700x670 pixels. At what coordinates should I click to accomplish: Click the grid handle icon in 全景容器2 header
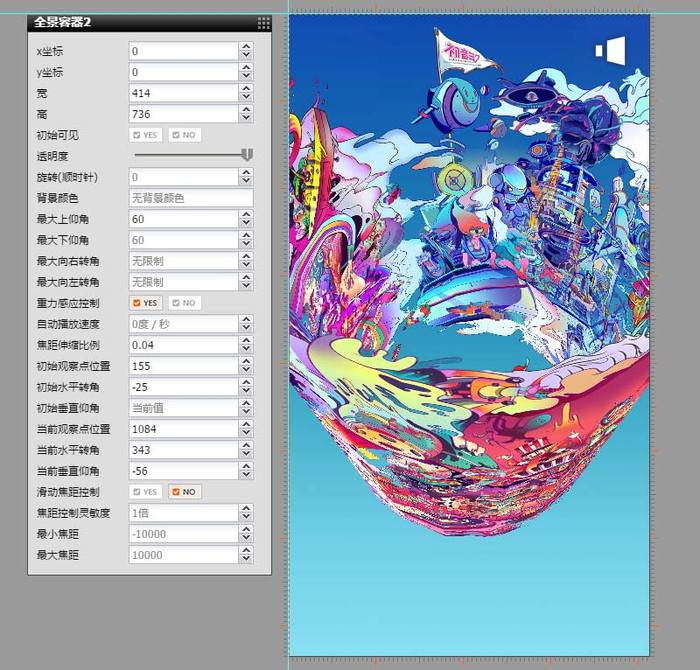(263, 22)
